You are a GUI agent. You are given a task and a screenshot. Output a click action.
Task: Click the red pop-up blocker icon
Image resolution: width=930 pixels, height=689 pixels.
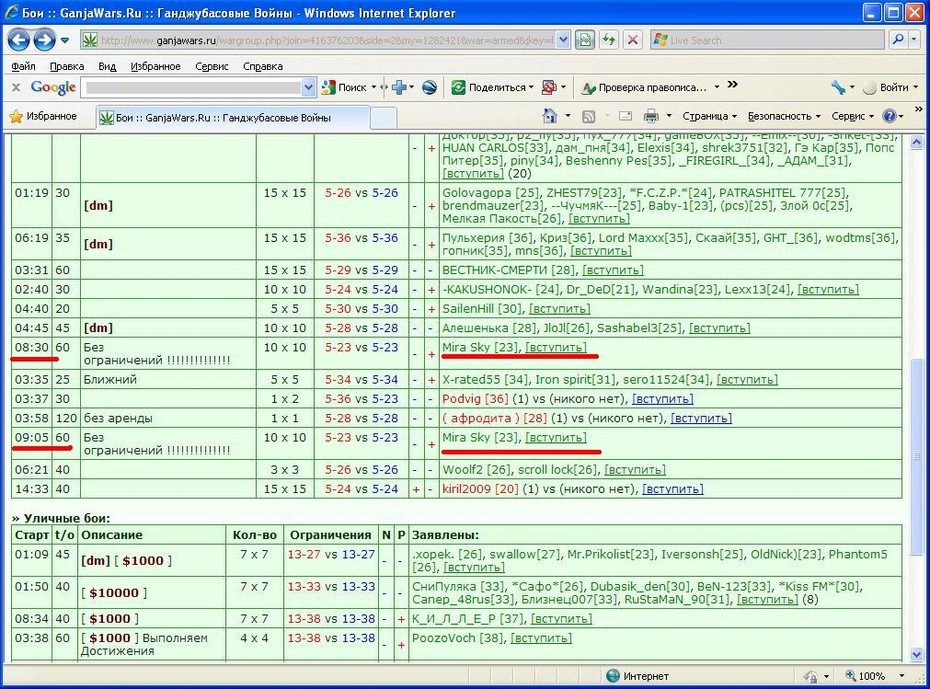tap(549, 88)
